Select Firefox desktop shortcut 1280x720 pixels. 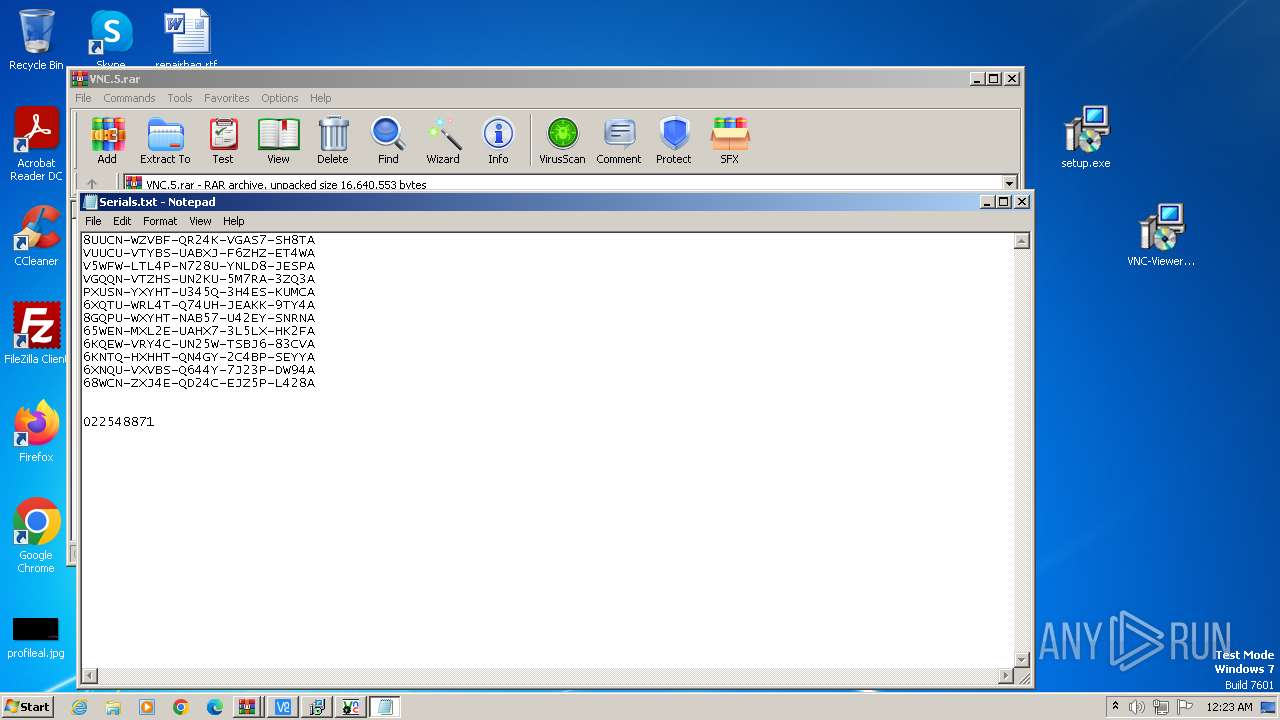tap(36, 432)
